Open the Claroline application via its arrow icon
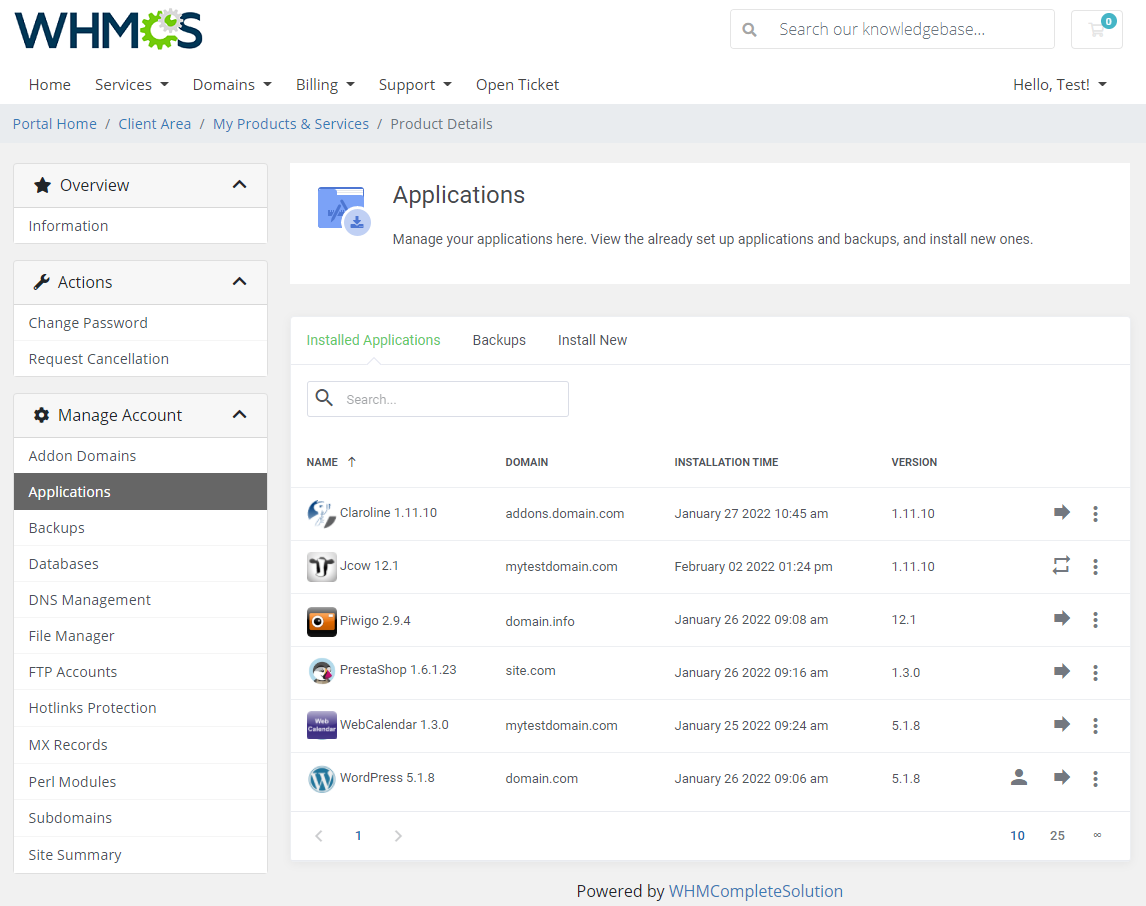 point(1062,513)
